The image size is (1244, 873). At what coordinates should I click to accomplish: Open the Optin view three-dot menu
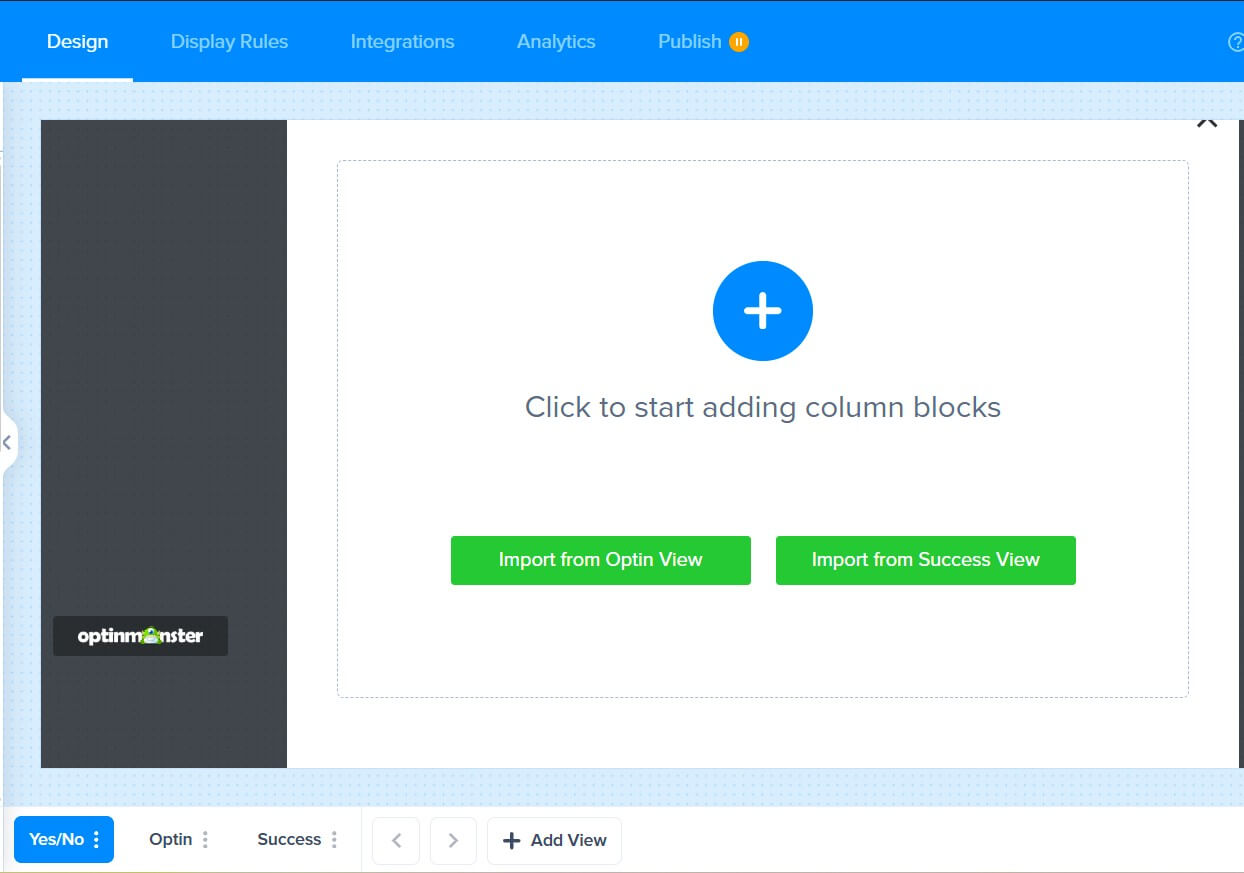(x=205, y=840)
